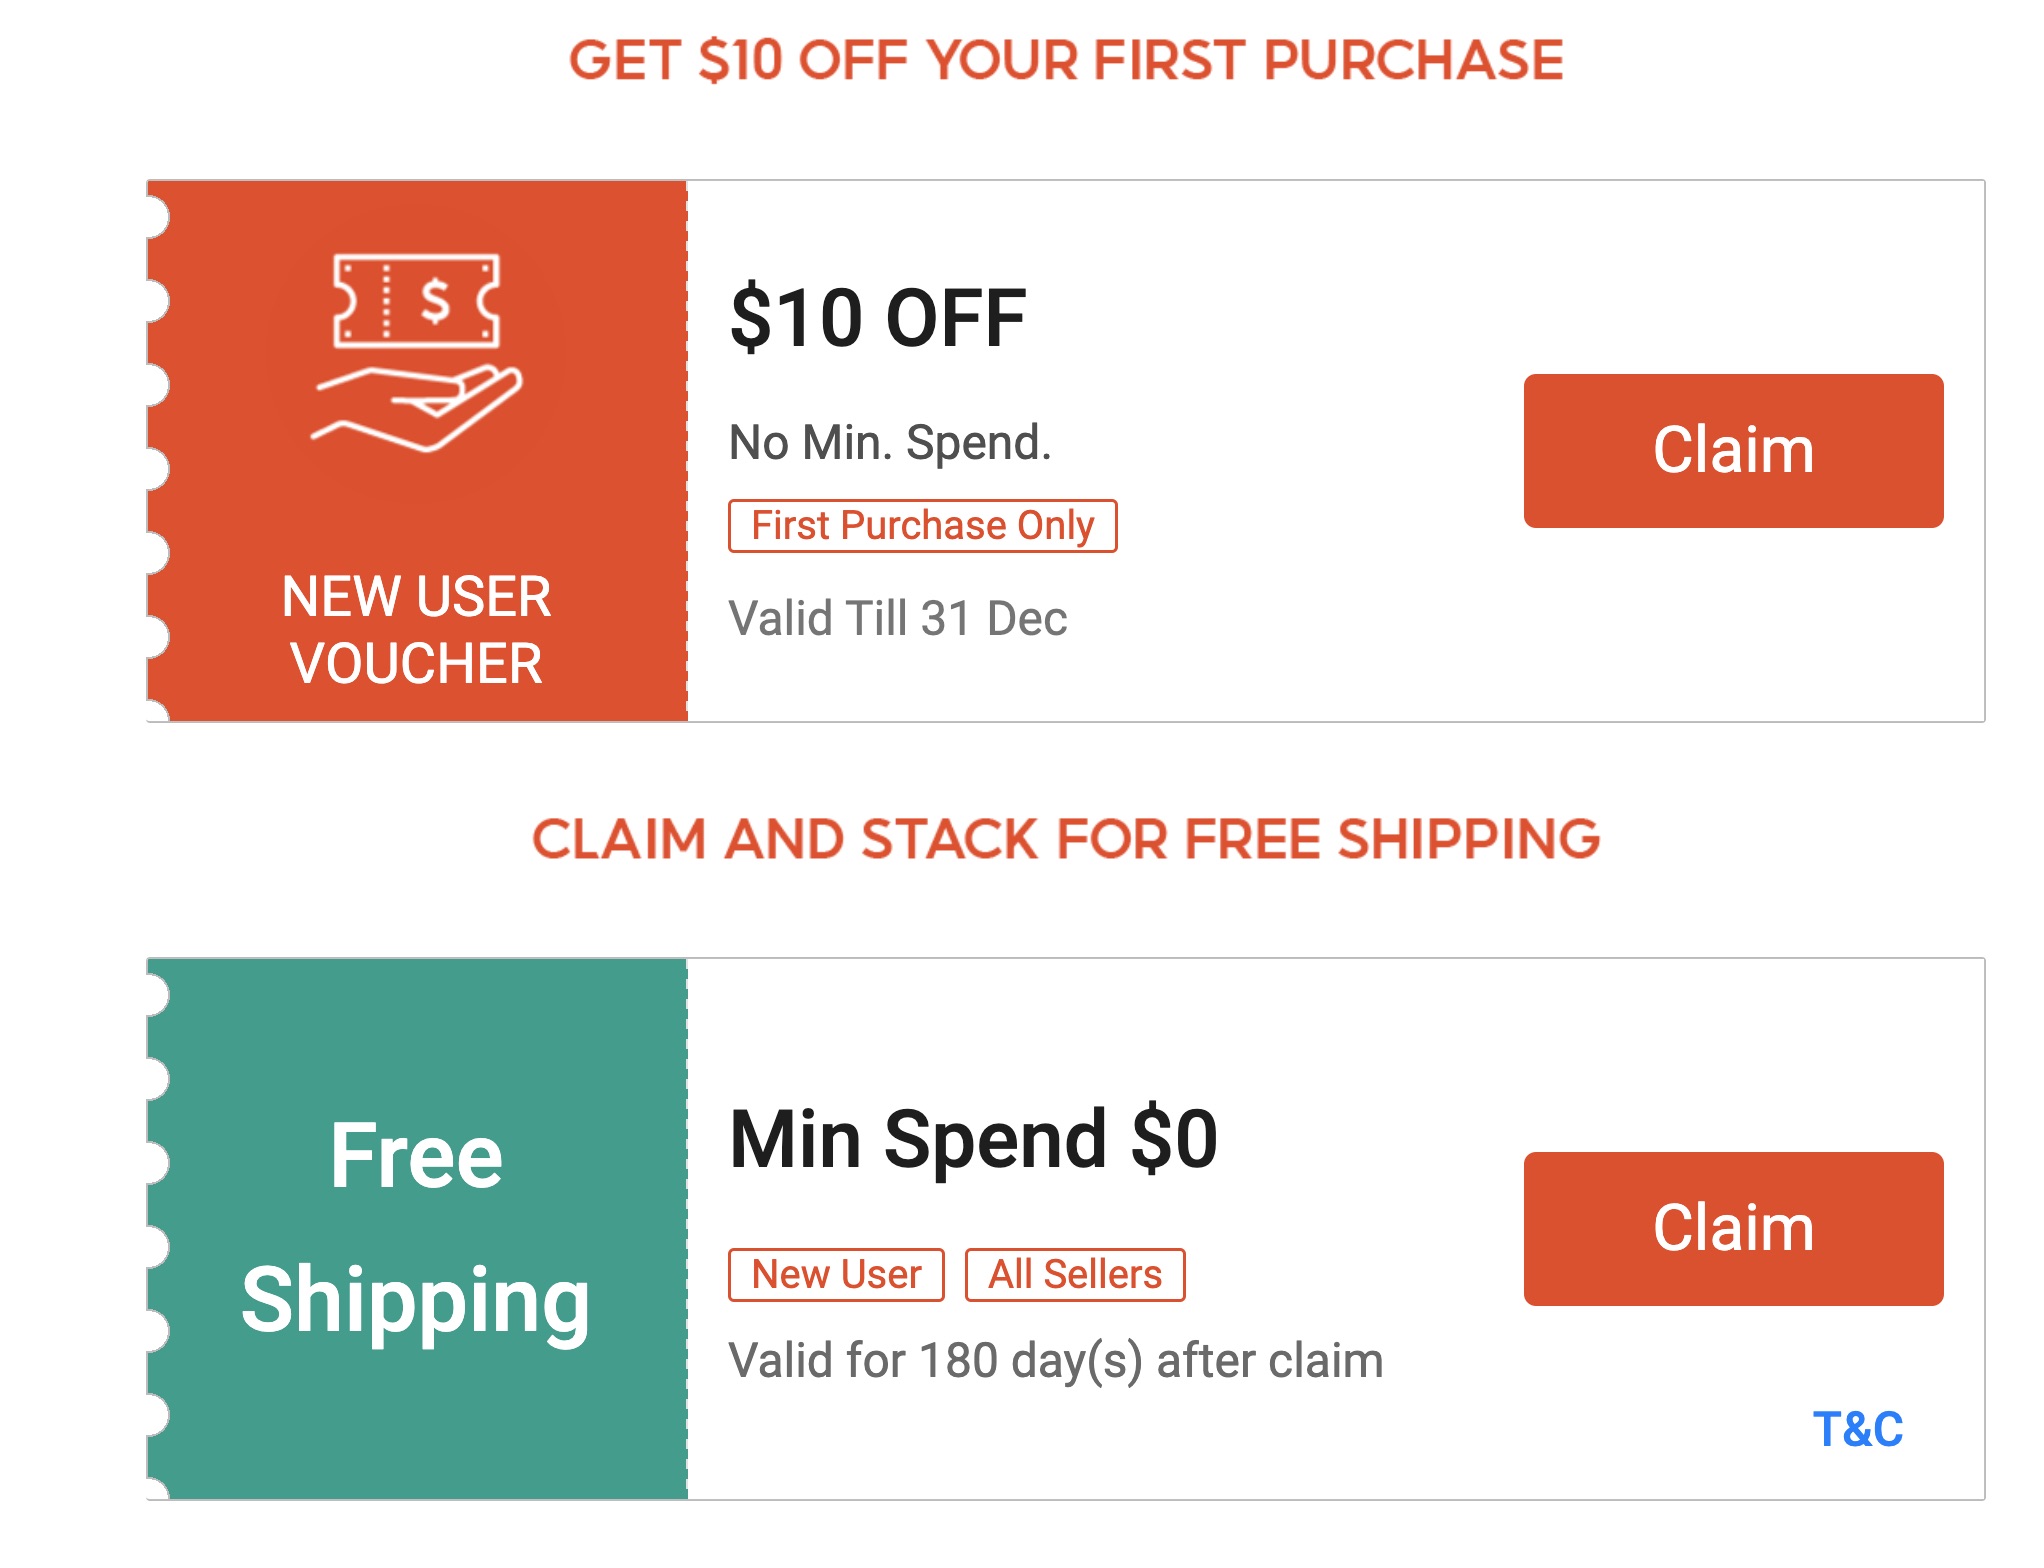2044x1568 pixels.
Task: Click the word "Shipping" on green panel
Action: [x=416, y=1300]
